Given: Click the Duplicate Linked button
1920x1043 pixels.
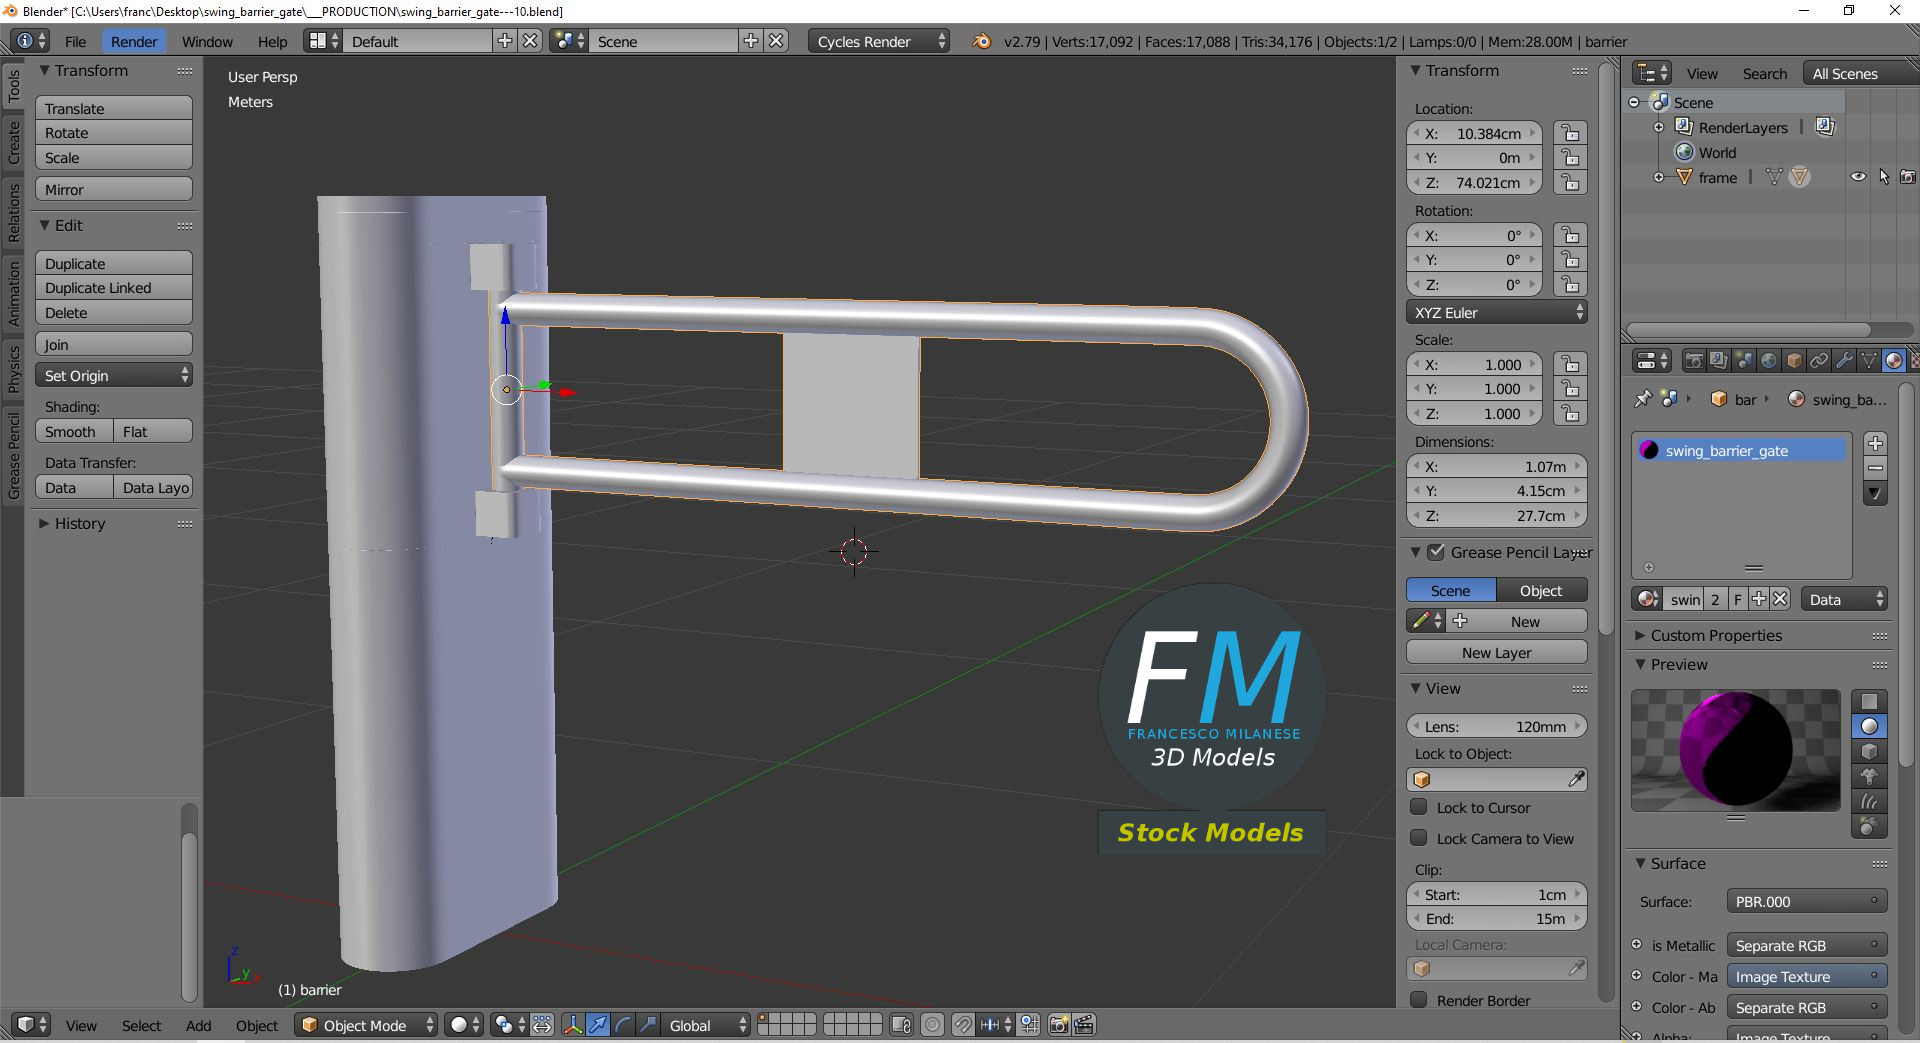Looking at the screenshot, I should click(114, 288).
